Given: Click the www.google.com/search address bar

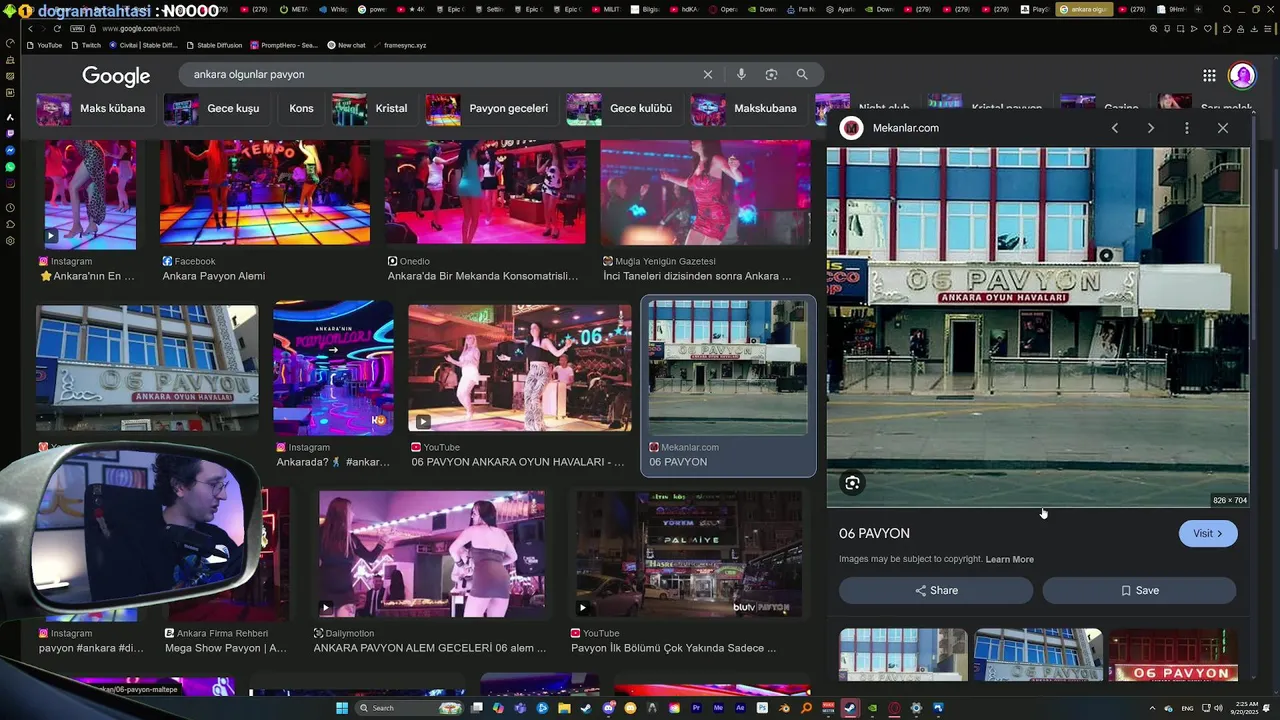Looking at the screenshot, I should click(x=140, y=28).
